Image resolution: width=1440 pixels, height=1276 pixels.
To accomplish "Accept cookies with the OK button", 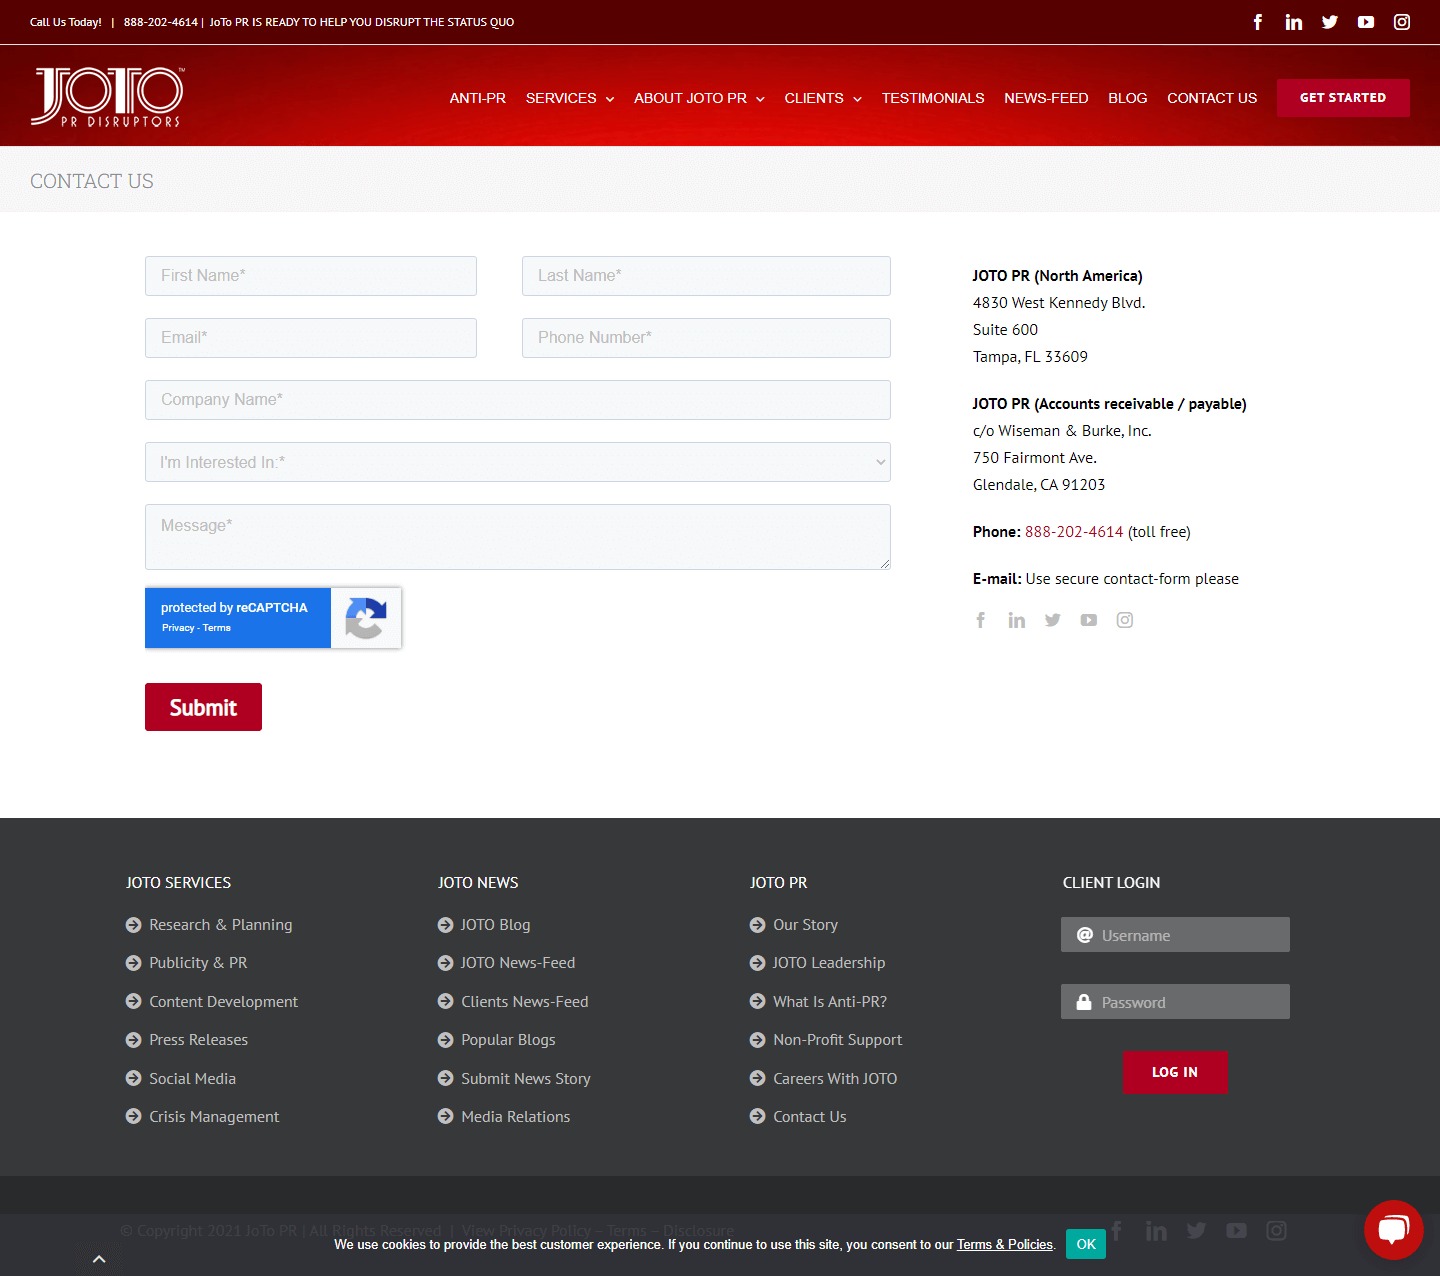I will [1085, 1244].
